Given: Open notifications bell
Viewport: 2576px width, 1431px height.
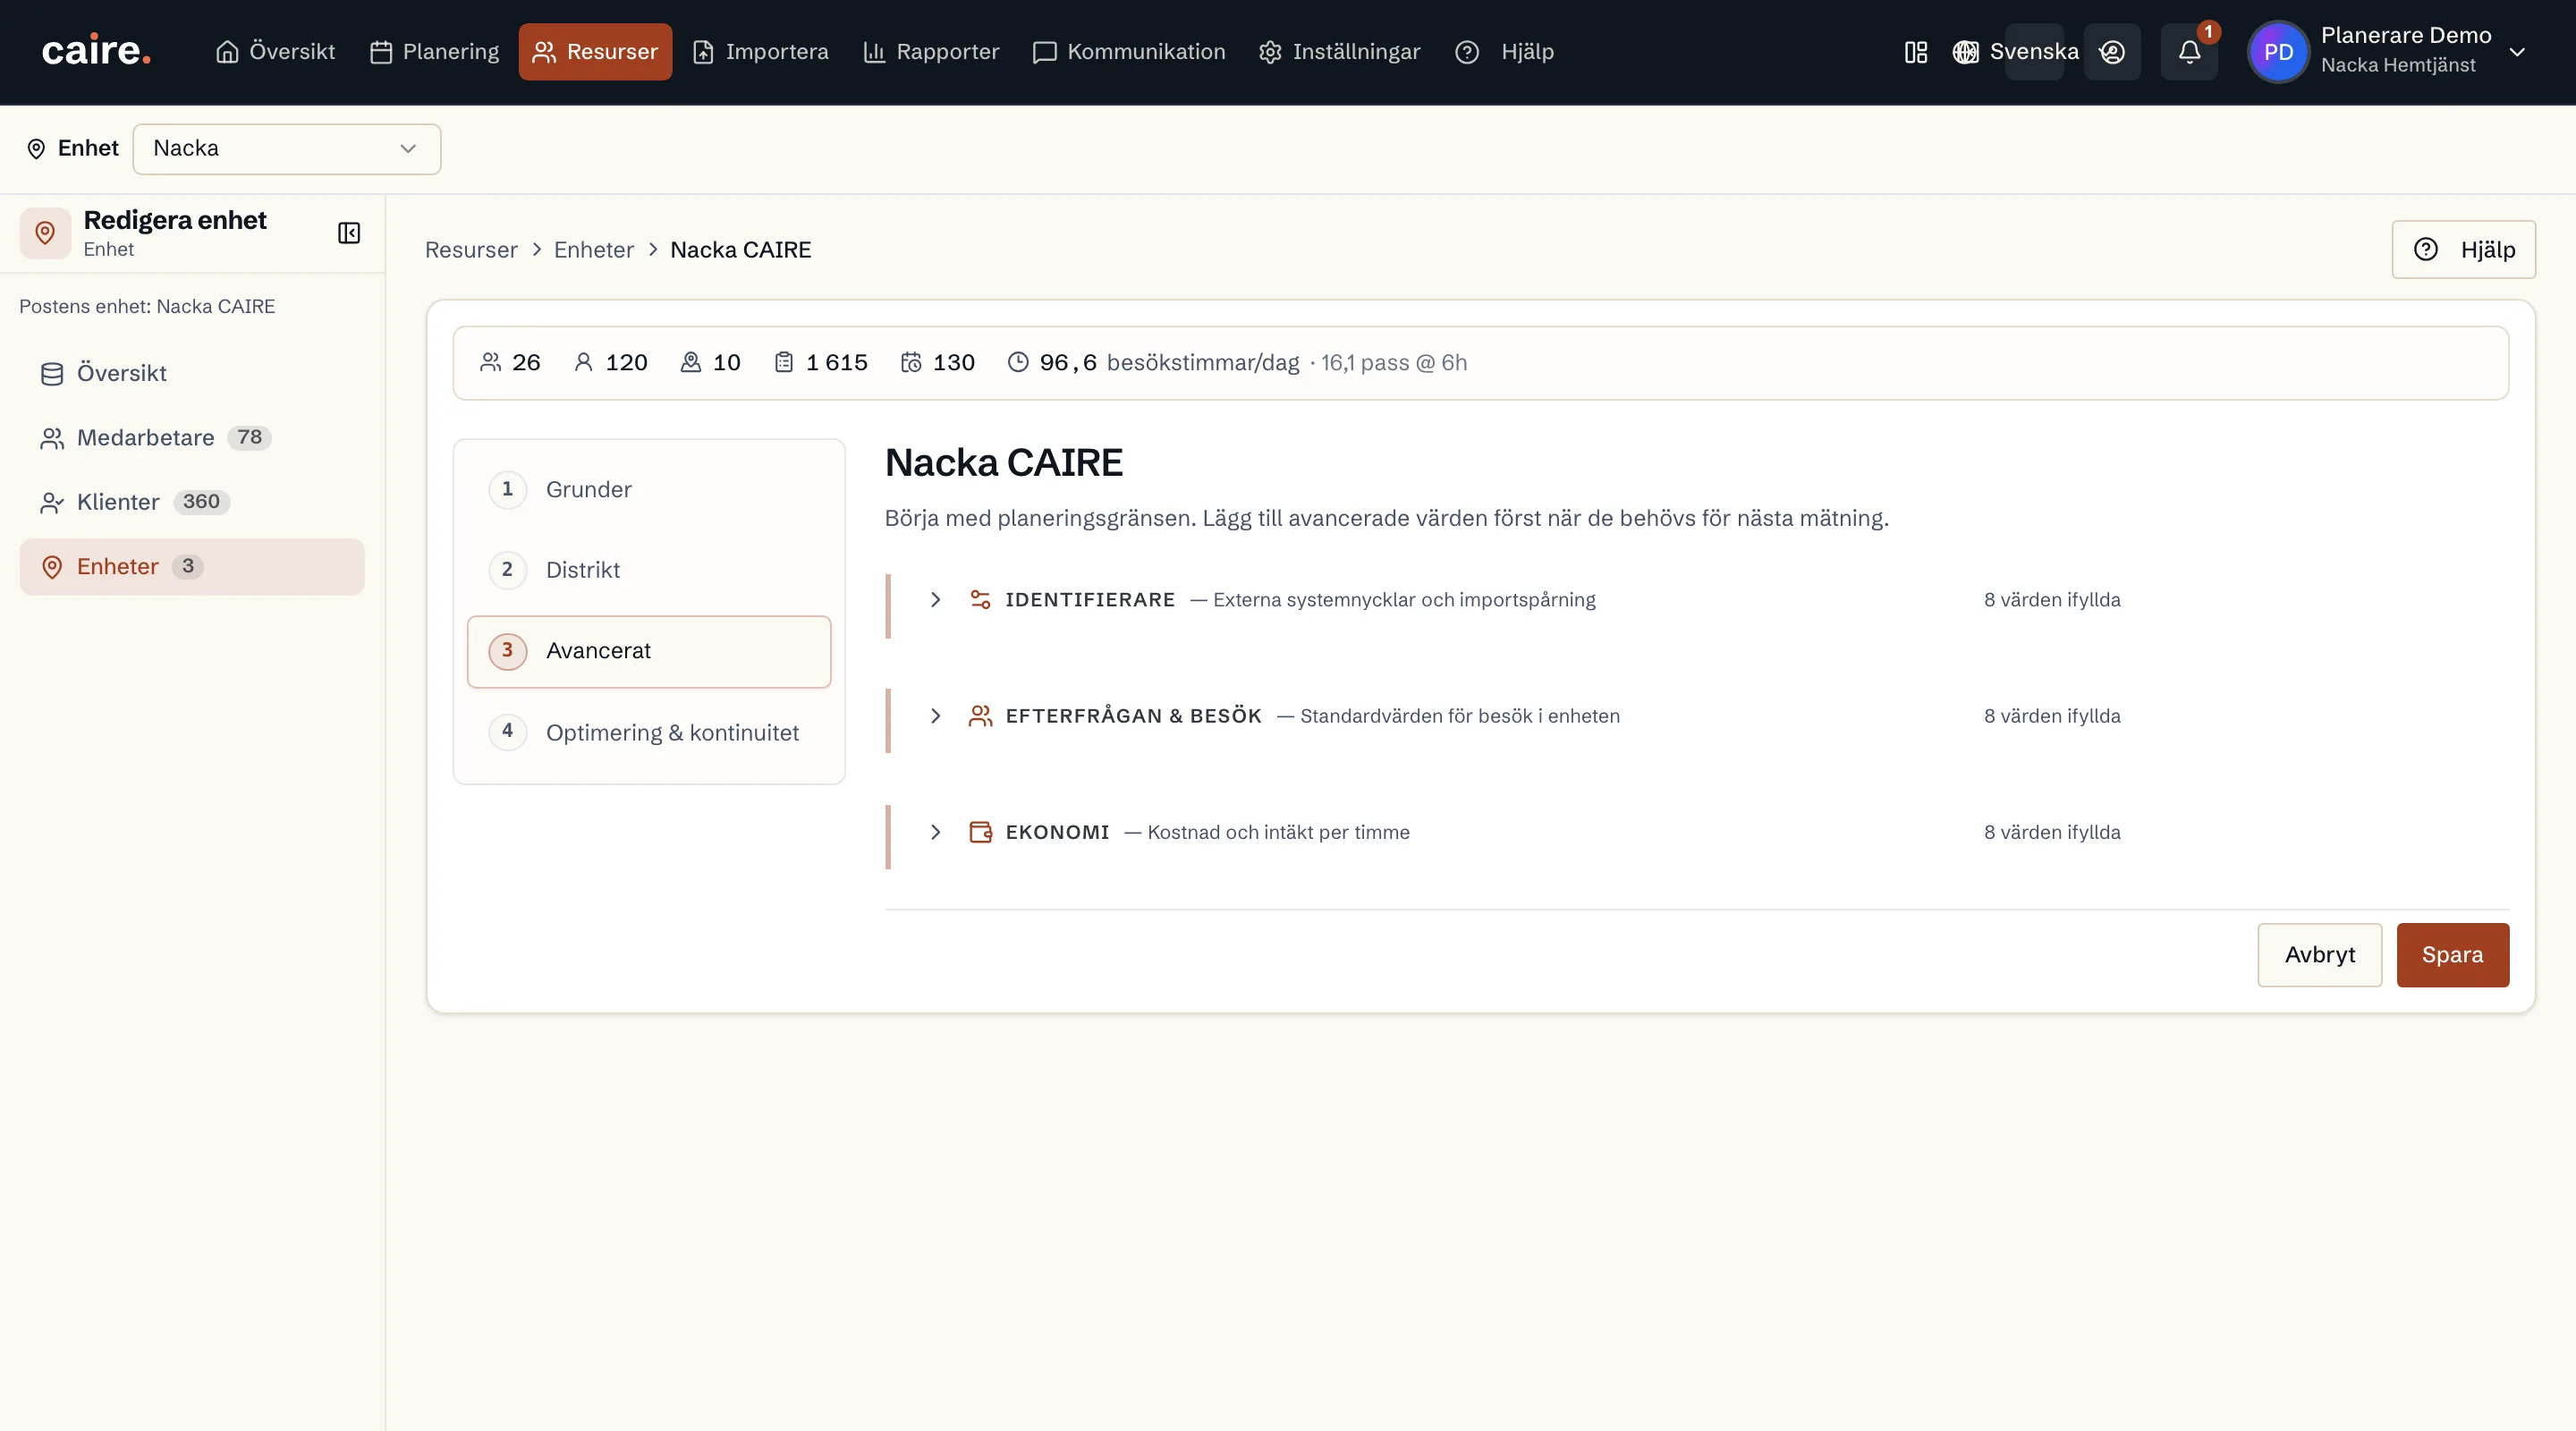Looking at the screenshot, I should (x=2189, y=52).
